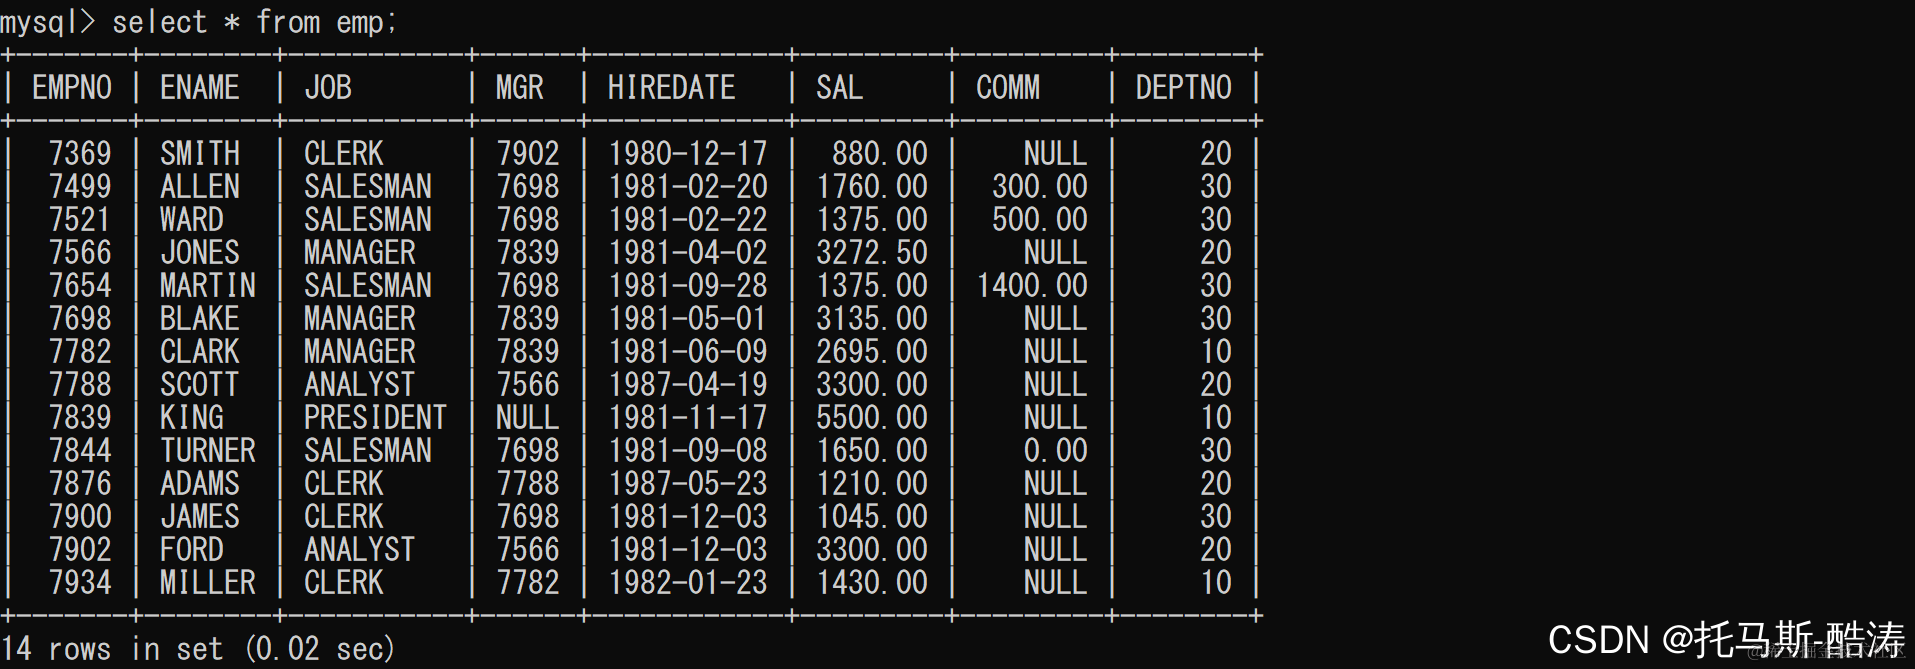The image size is (1915, 669).
Task: Click salary value 3135.00
Action: (872, 319)
